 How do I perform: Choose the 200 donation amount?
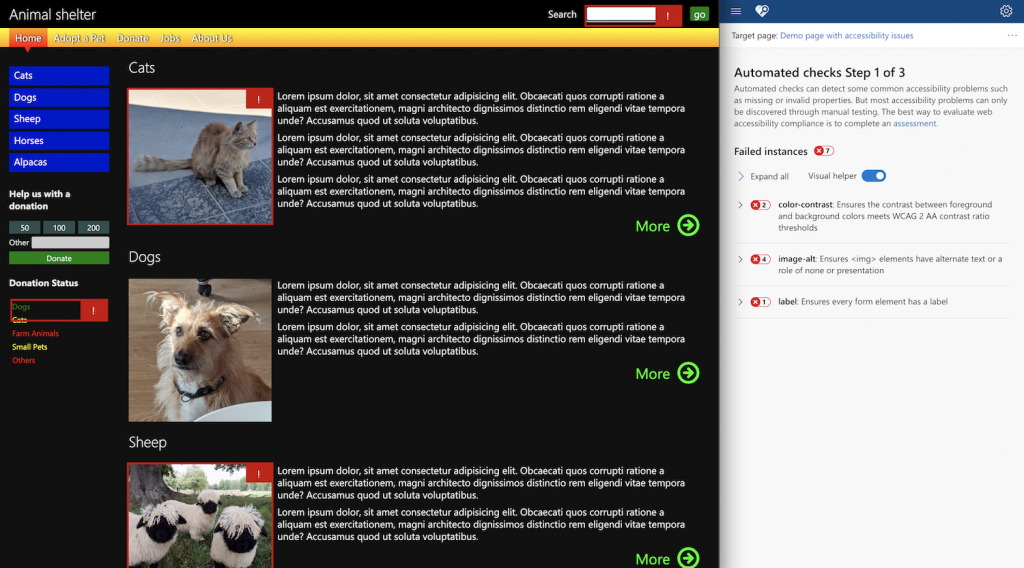93,228
